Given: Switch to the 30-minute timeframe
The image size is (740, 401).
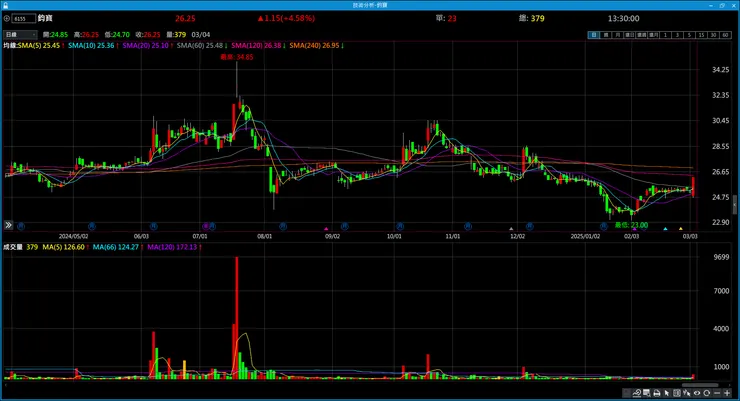Looking at the screenshot, I should (714, 35).
